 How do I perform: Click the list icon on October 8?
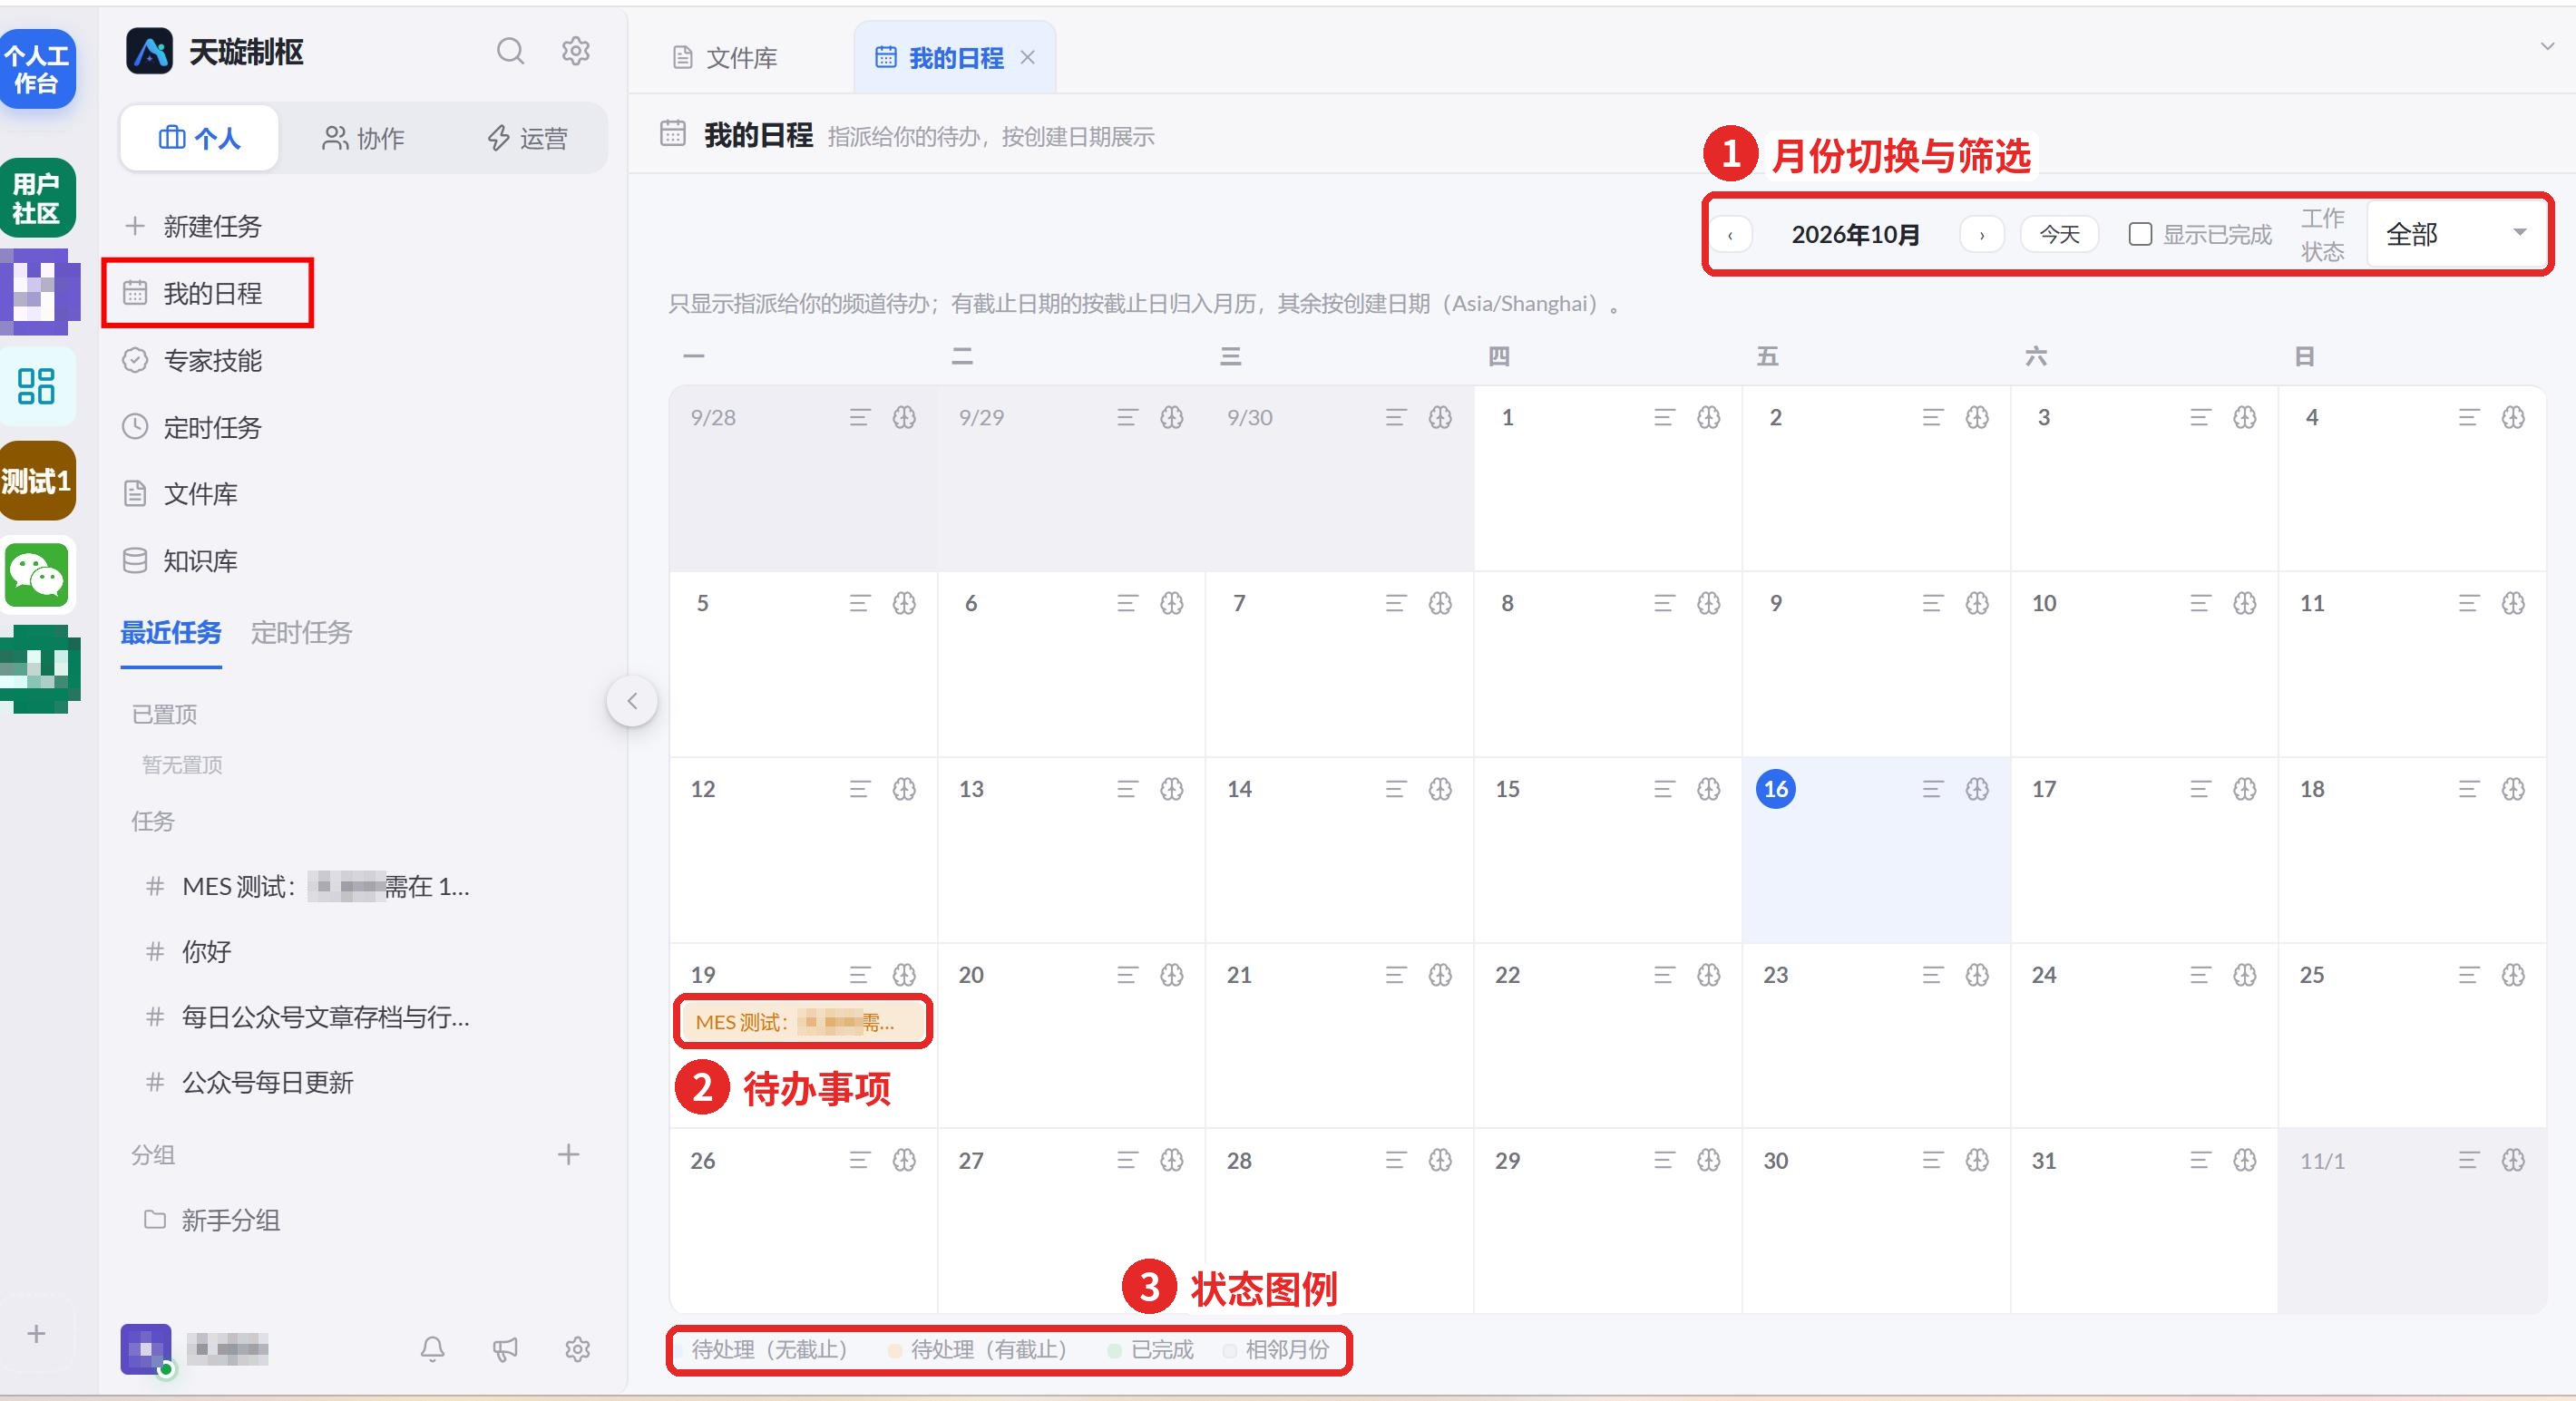pos(1664,603)
